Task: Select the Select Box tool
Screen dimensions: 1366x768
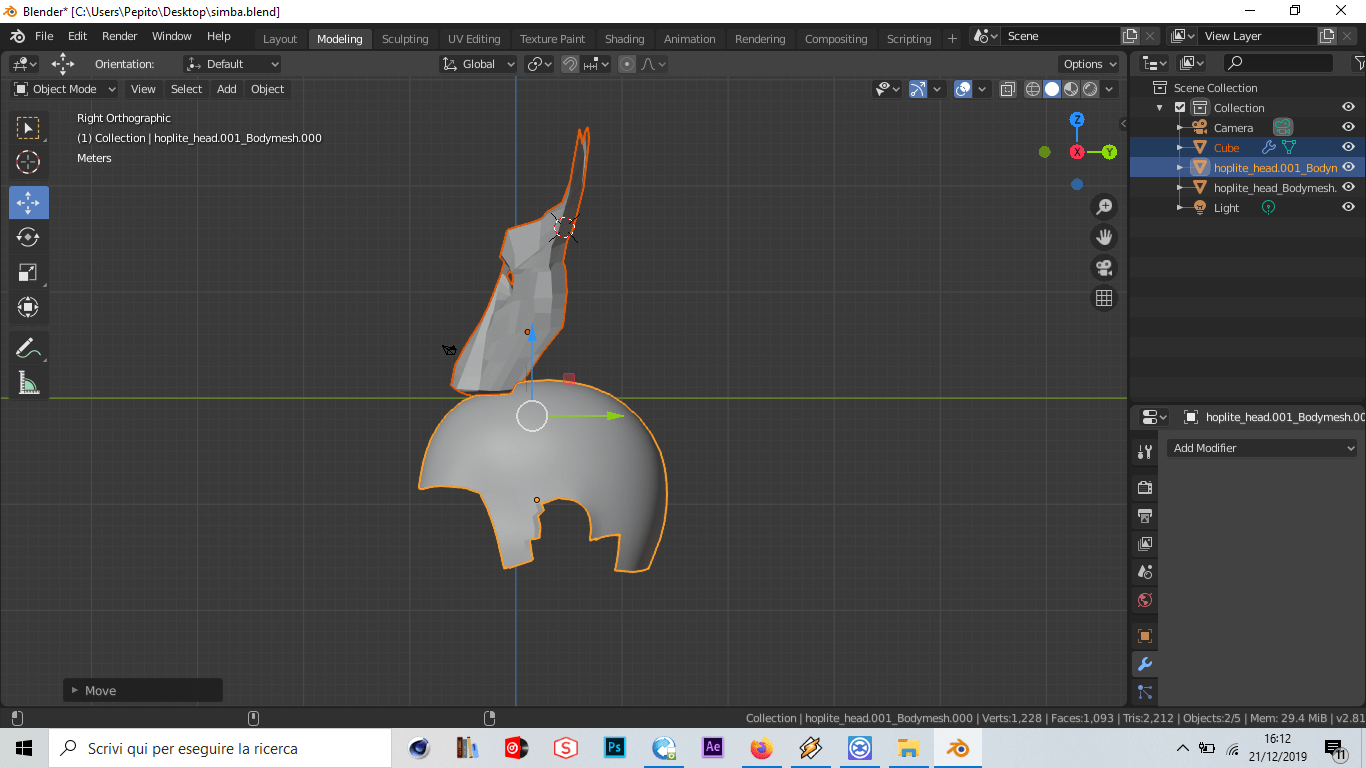Action: [x=29, y=128]
